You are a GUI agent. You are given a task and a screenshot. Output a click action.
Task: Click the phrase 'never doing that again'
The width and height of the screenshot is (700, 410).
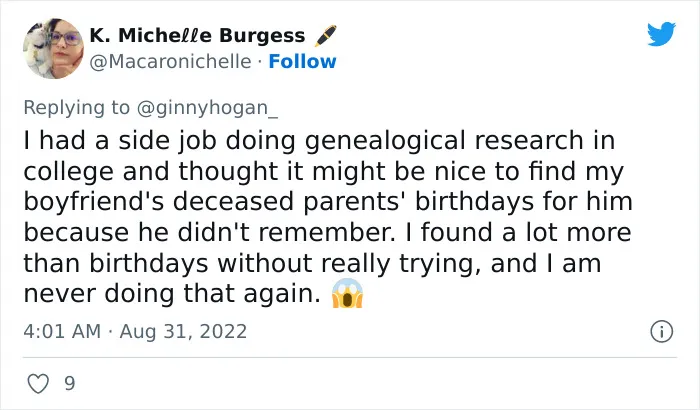coord(172,294)
